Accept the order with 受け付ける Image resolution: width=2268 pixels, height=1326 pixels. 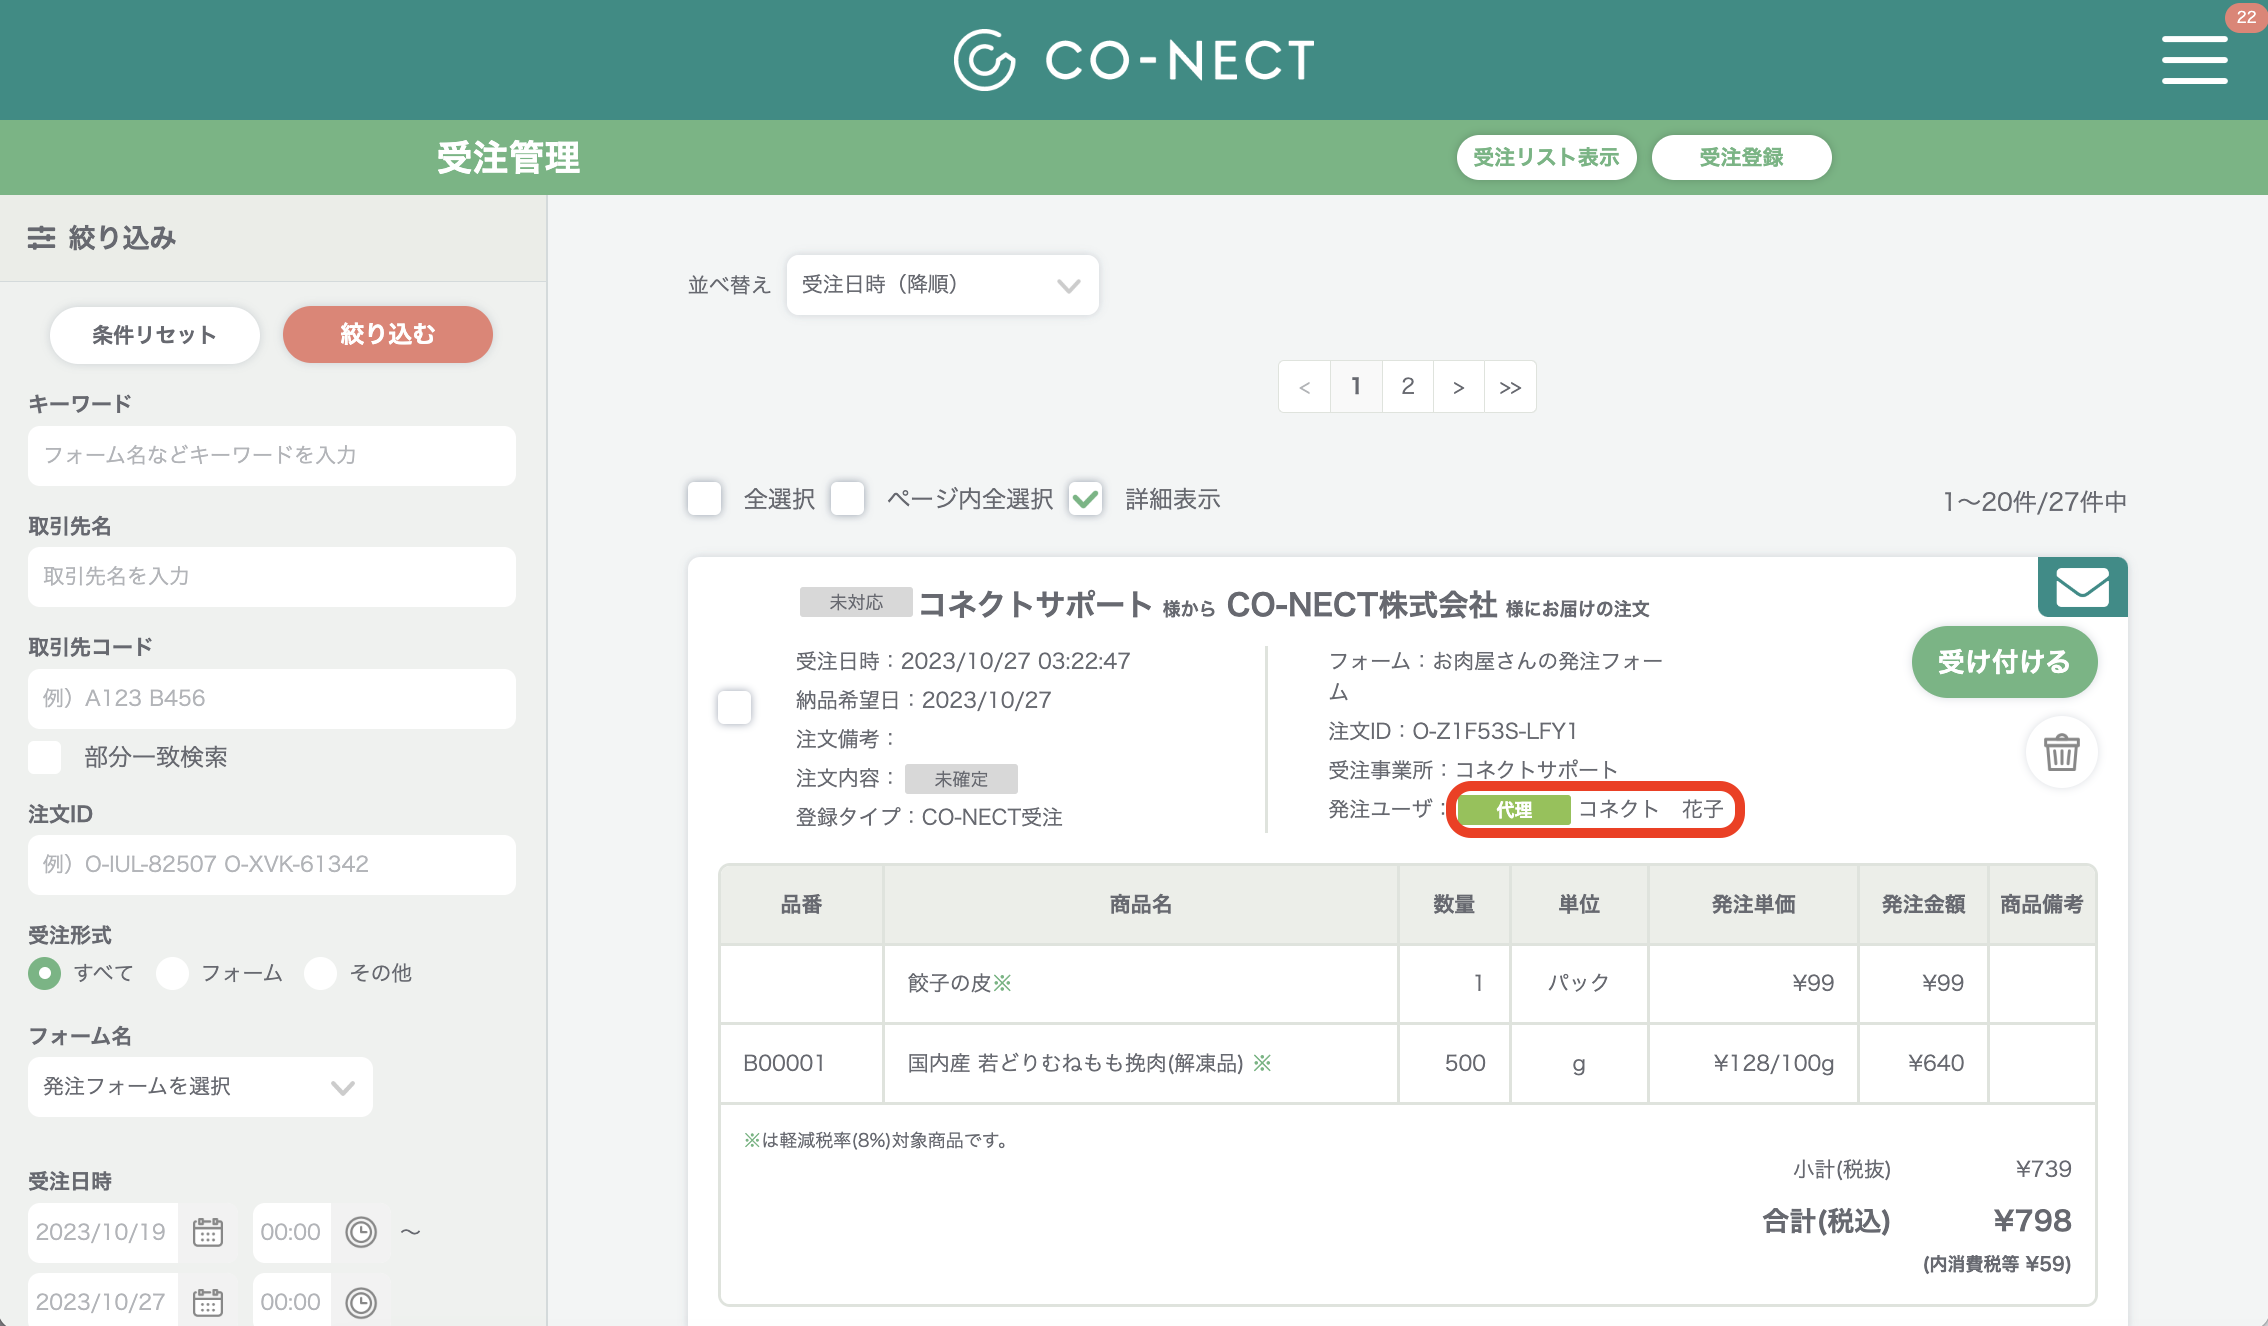[x=2004, y=662]
